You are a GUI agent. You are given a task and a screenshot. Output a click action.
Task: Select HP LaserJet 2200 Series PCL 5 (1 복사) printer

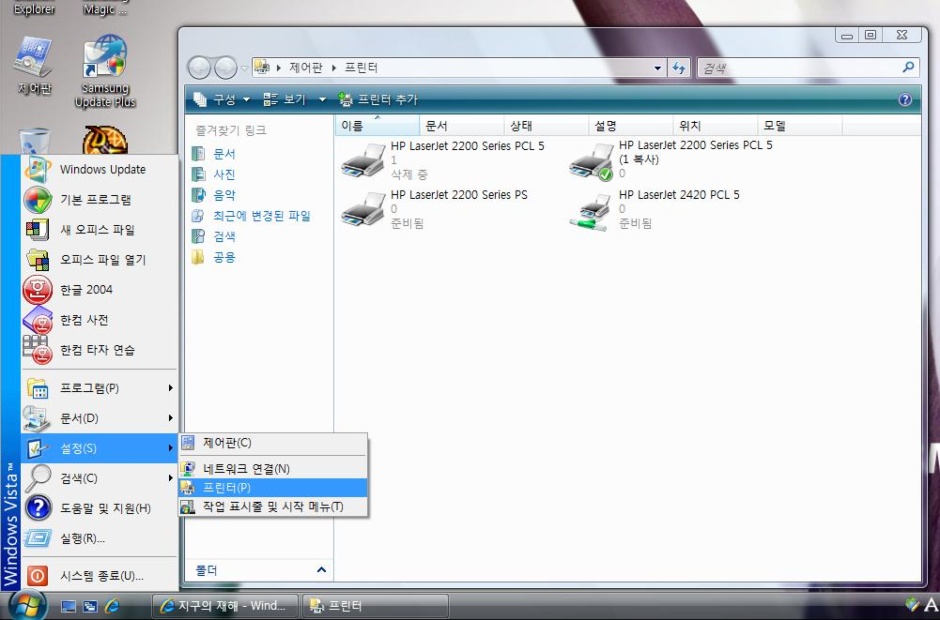pos(671,160)
